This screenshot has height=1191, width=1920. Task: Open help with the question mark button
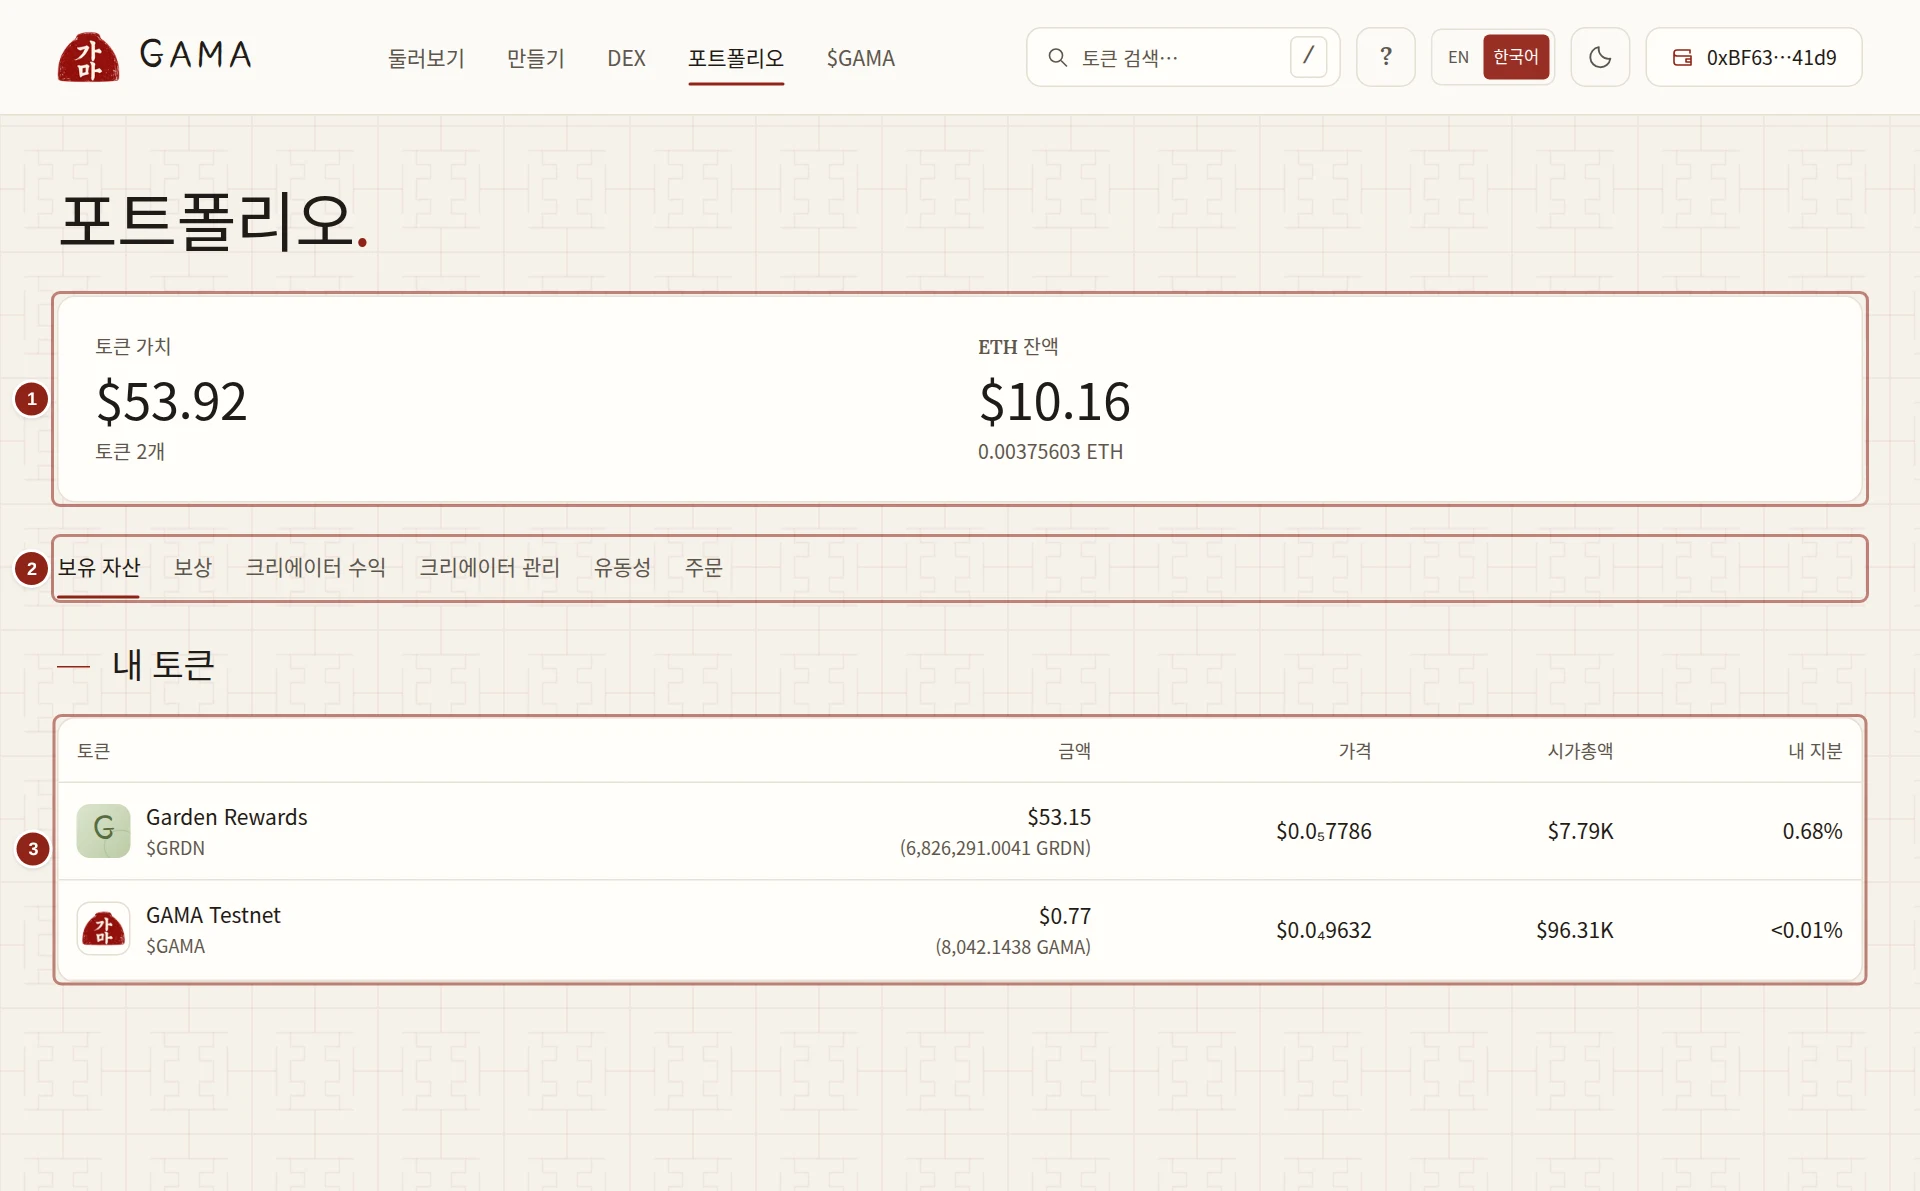[1385, 57]
